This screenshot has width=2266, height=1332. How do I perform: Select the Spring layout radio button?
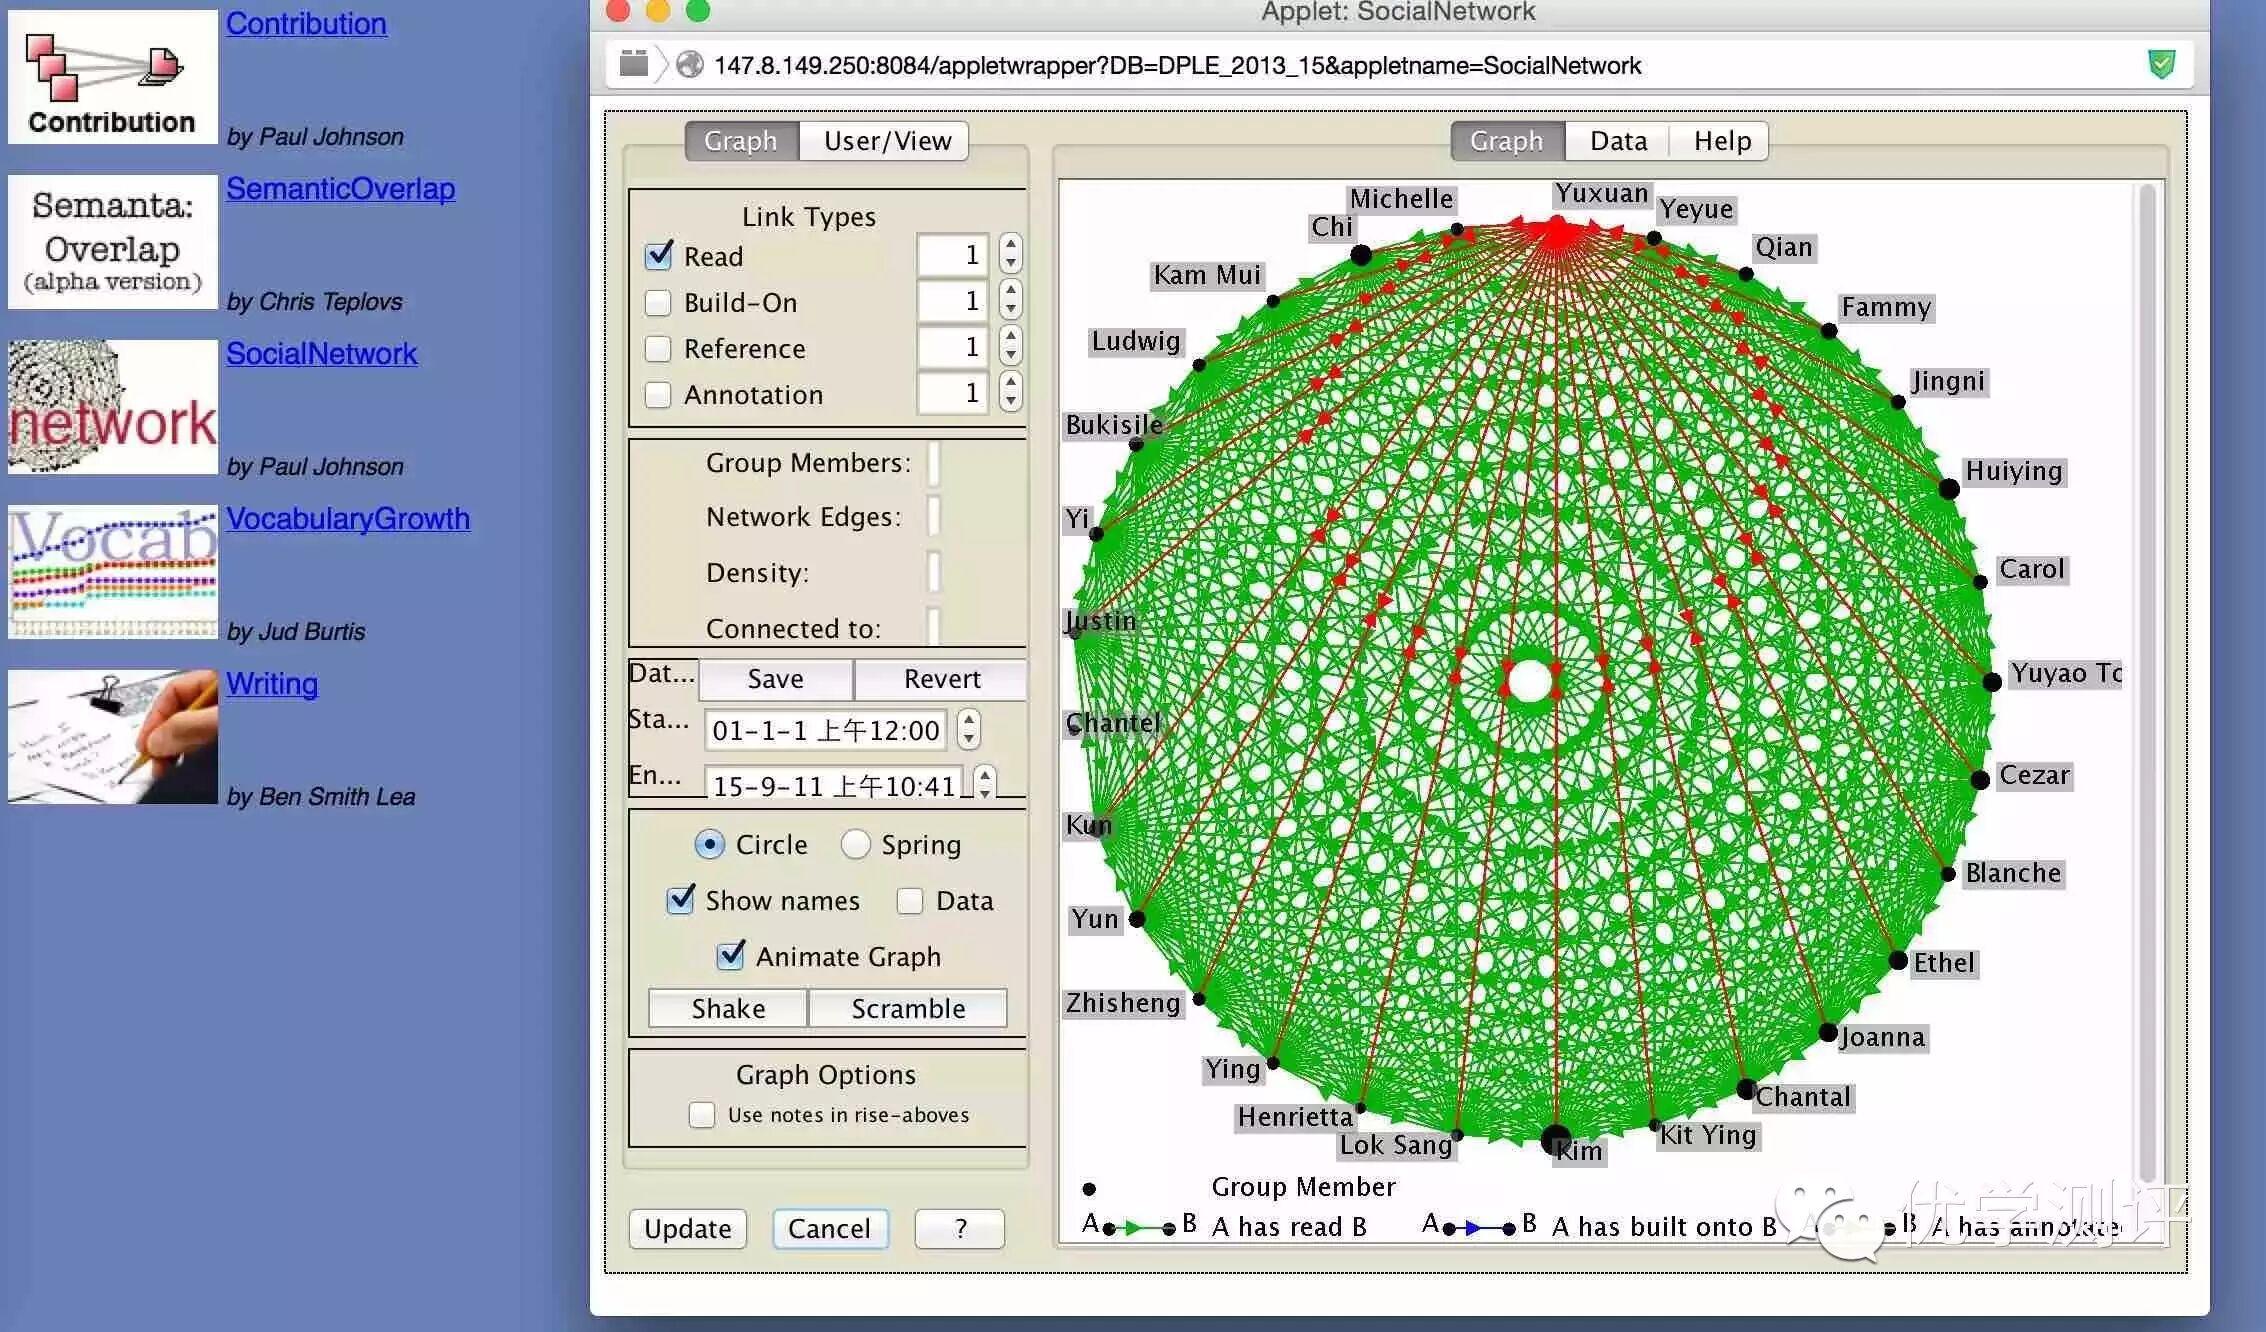[855, 844]
